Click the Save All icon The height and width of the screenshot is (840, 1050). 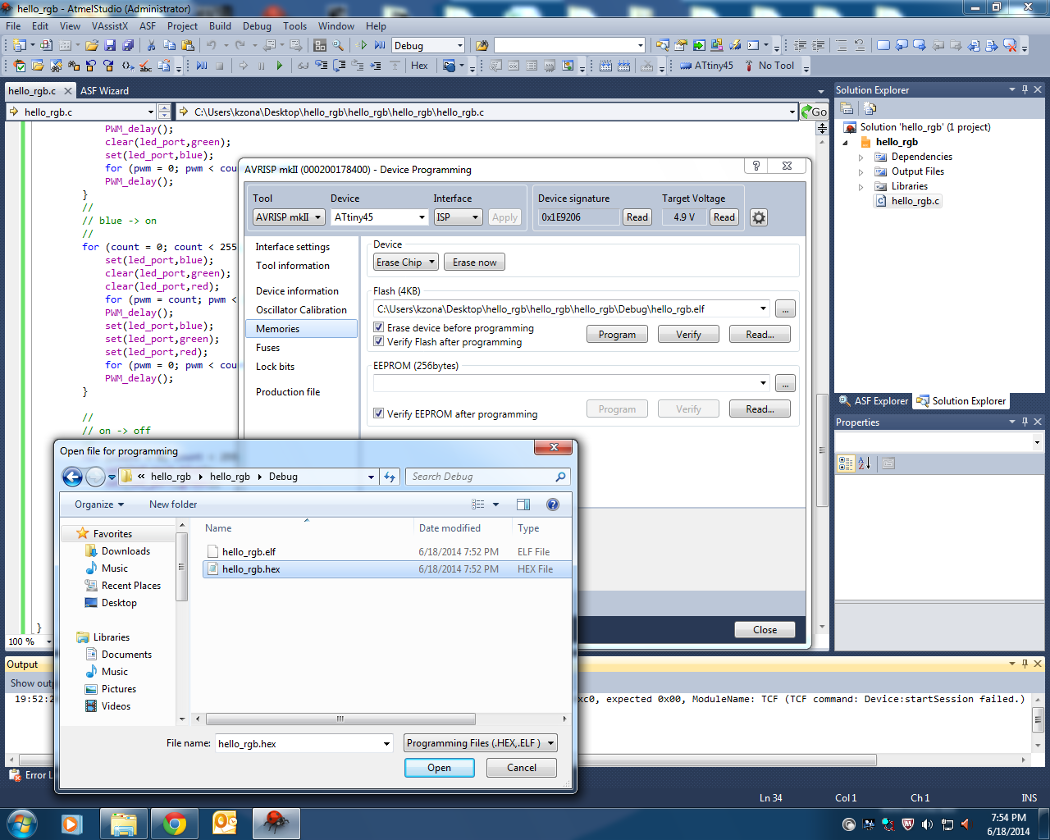[x=127, y=45]
